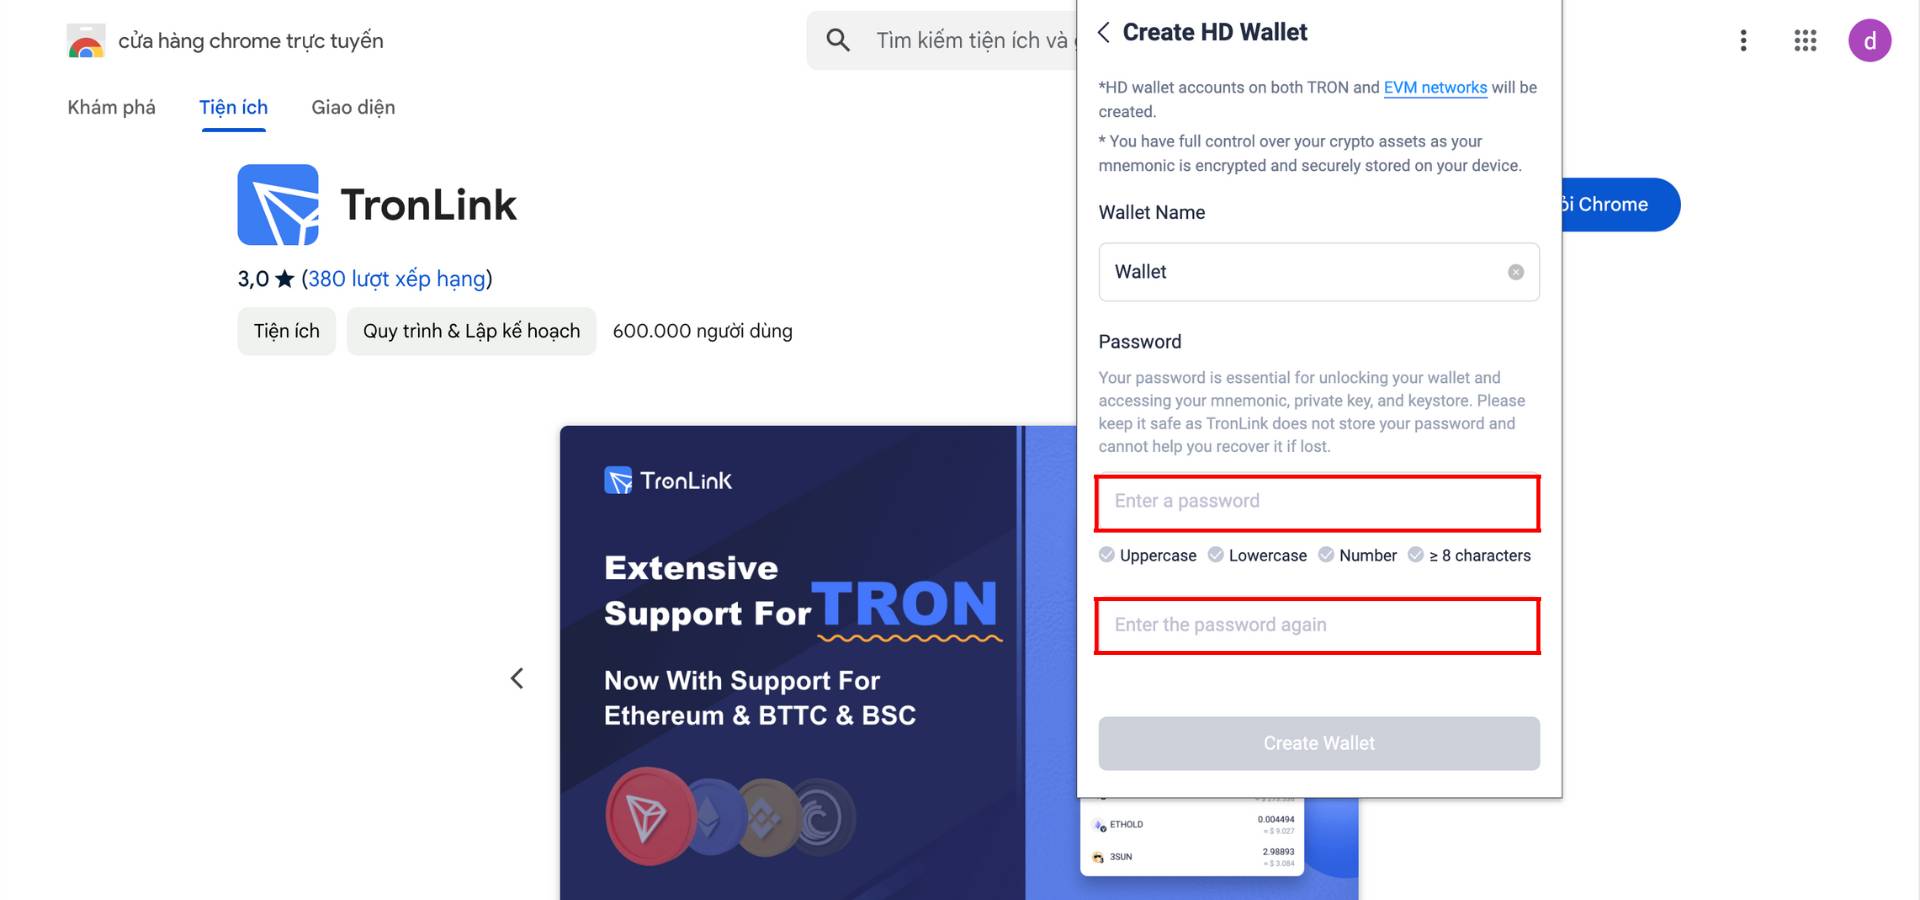Focus the password confirmation field
This screenshot has height=900, width=1920.
pyautogui.click(x=1318, y=626)
